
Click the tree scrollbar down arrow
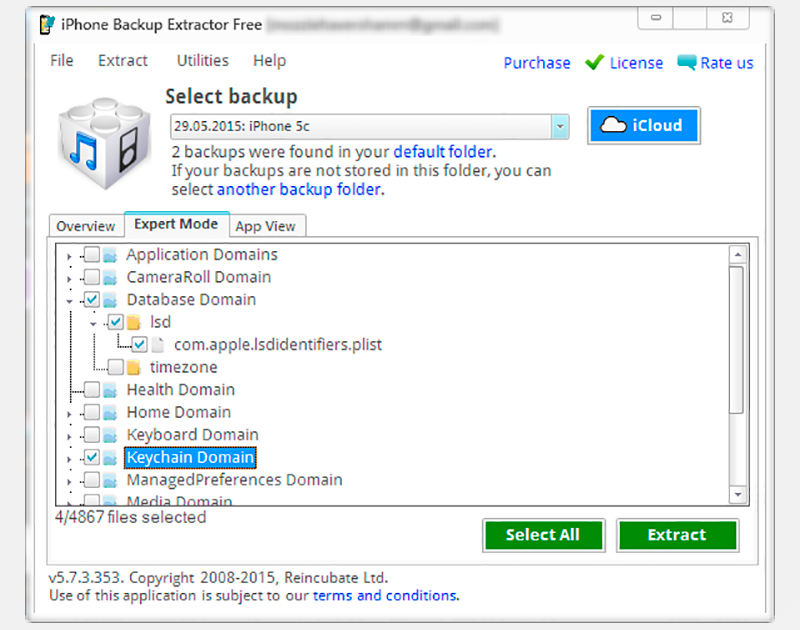738,494
